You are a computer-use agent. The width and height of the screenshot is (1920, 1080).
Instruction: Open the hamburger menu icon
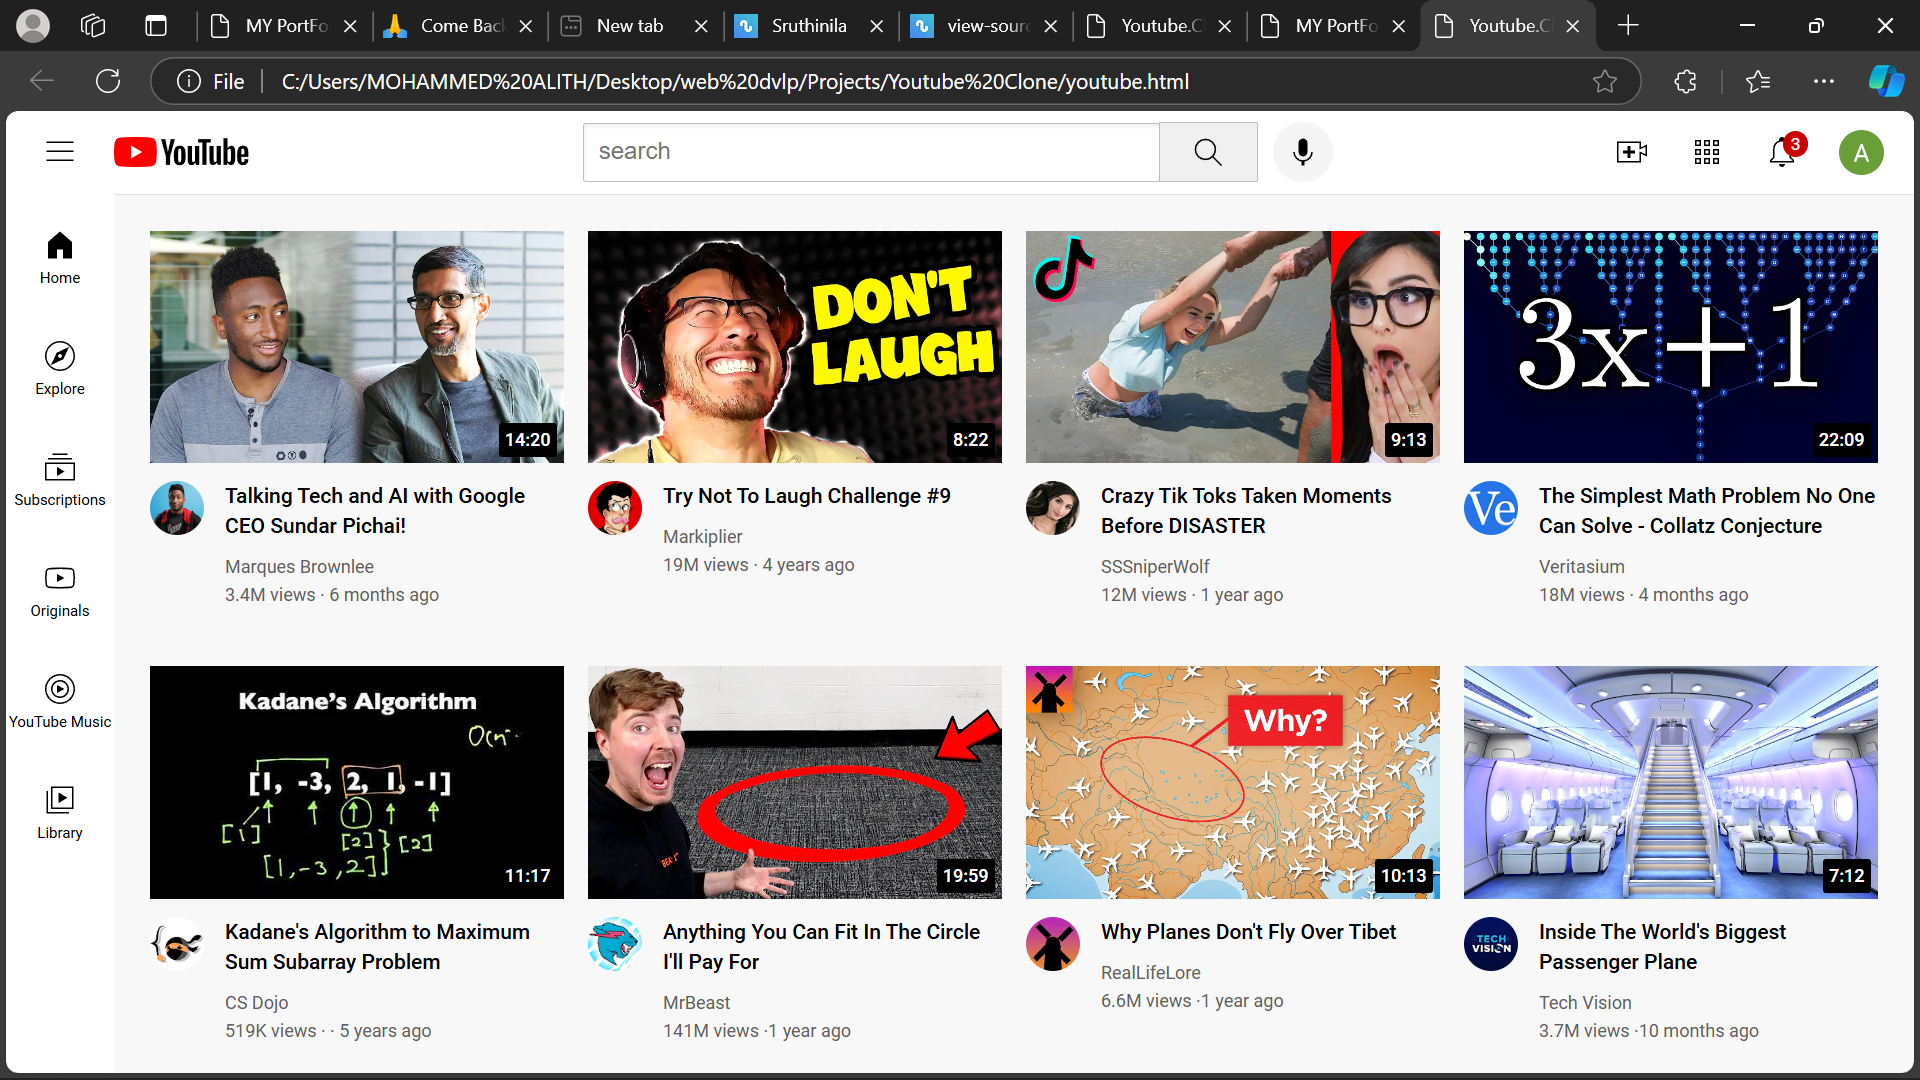pyautogui.click(x=60, y=152)
